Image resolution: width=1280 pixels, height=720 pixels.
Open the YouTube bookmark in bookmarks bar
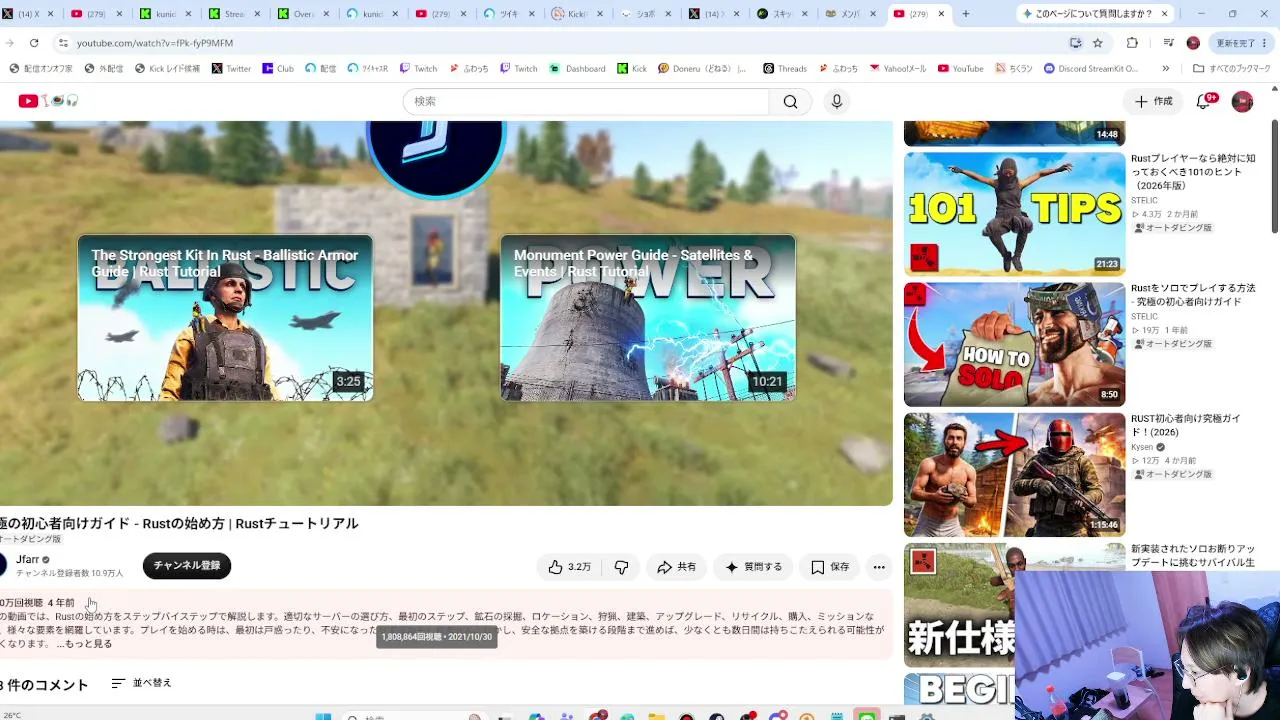[x=960, y=69]
